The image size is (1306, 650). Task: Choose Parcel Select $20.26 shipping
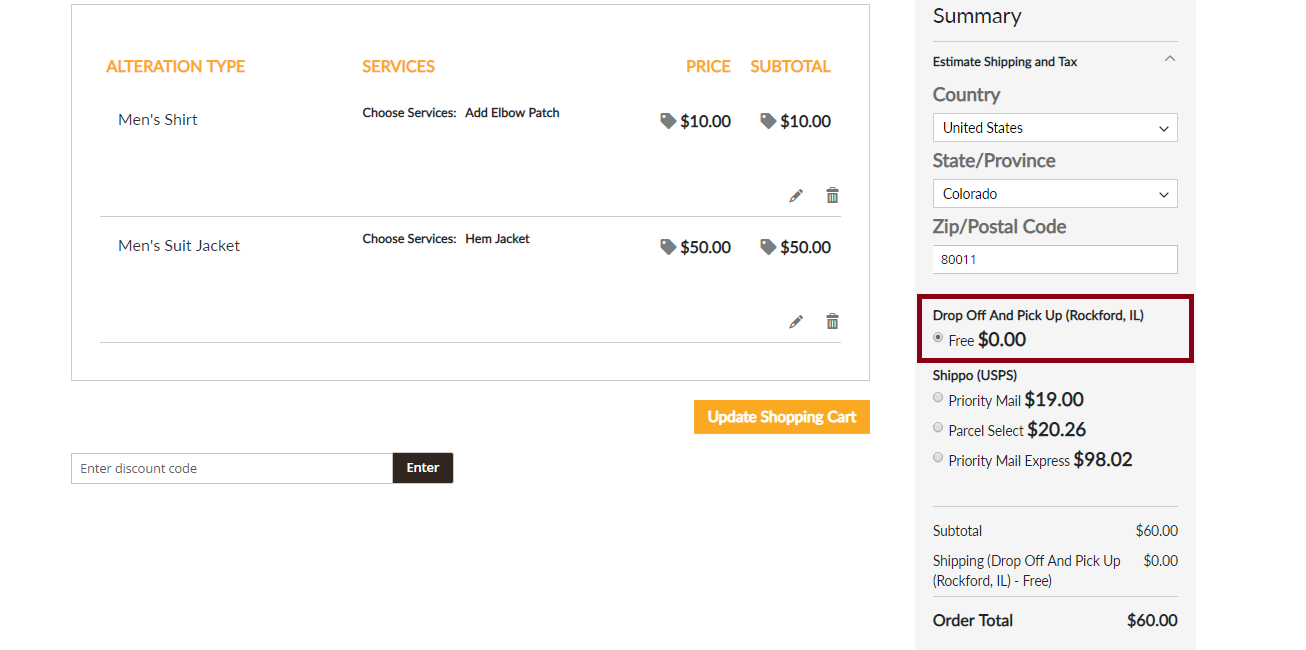[938, 428]
